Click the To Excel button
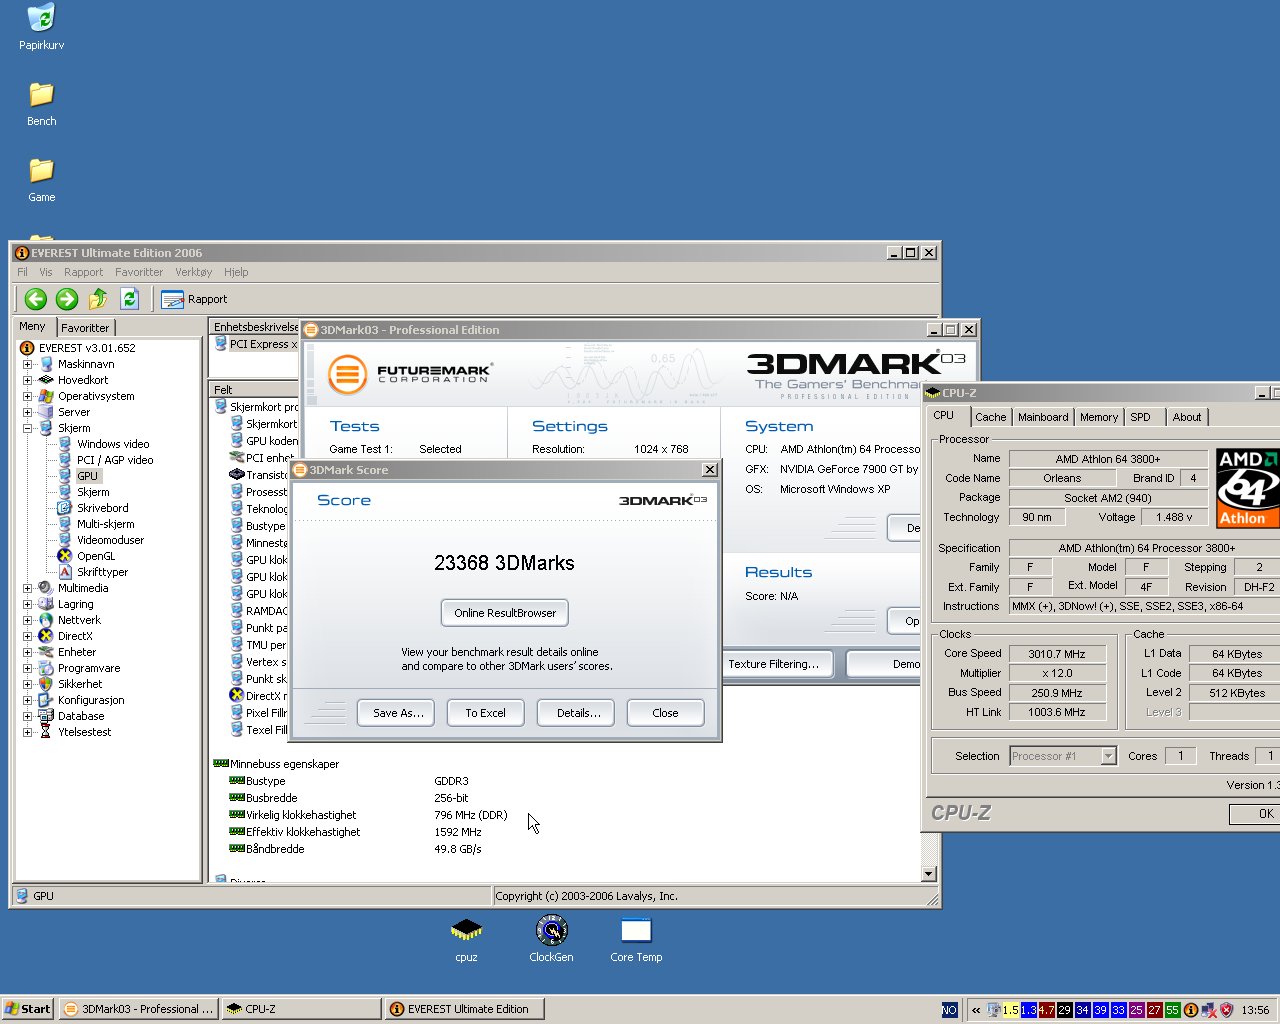Image resolution: width=1280 pixels, height=1024 pixels. tap(485, 713)
